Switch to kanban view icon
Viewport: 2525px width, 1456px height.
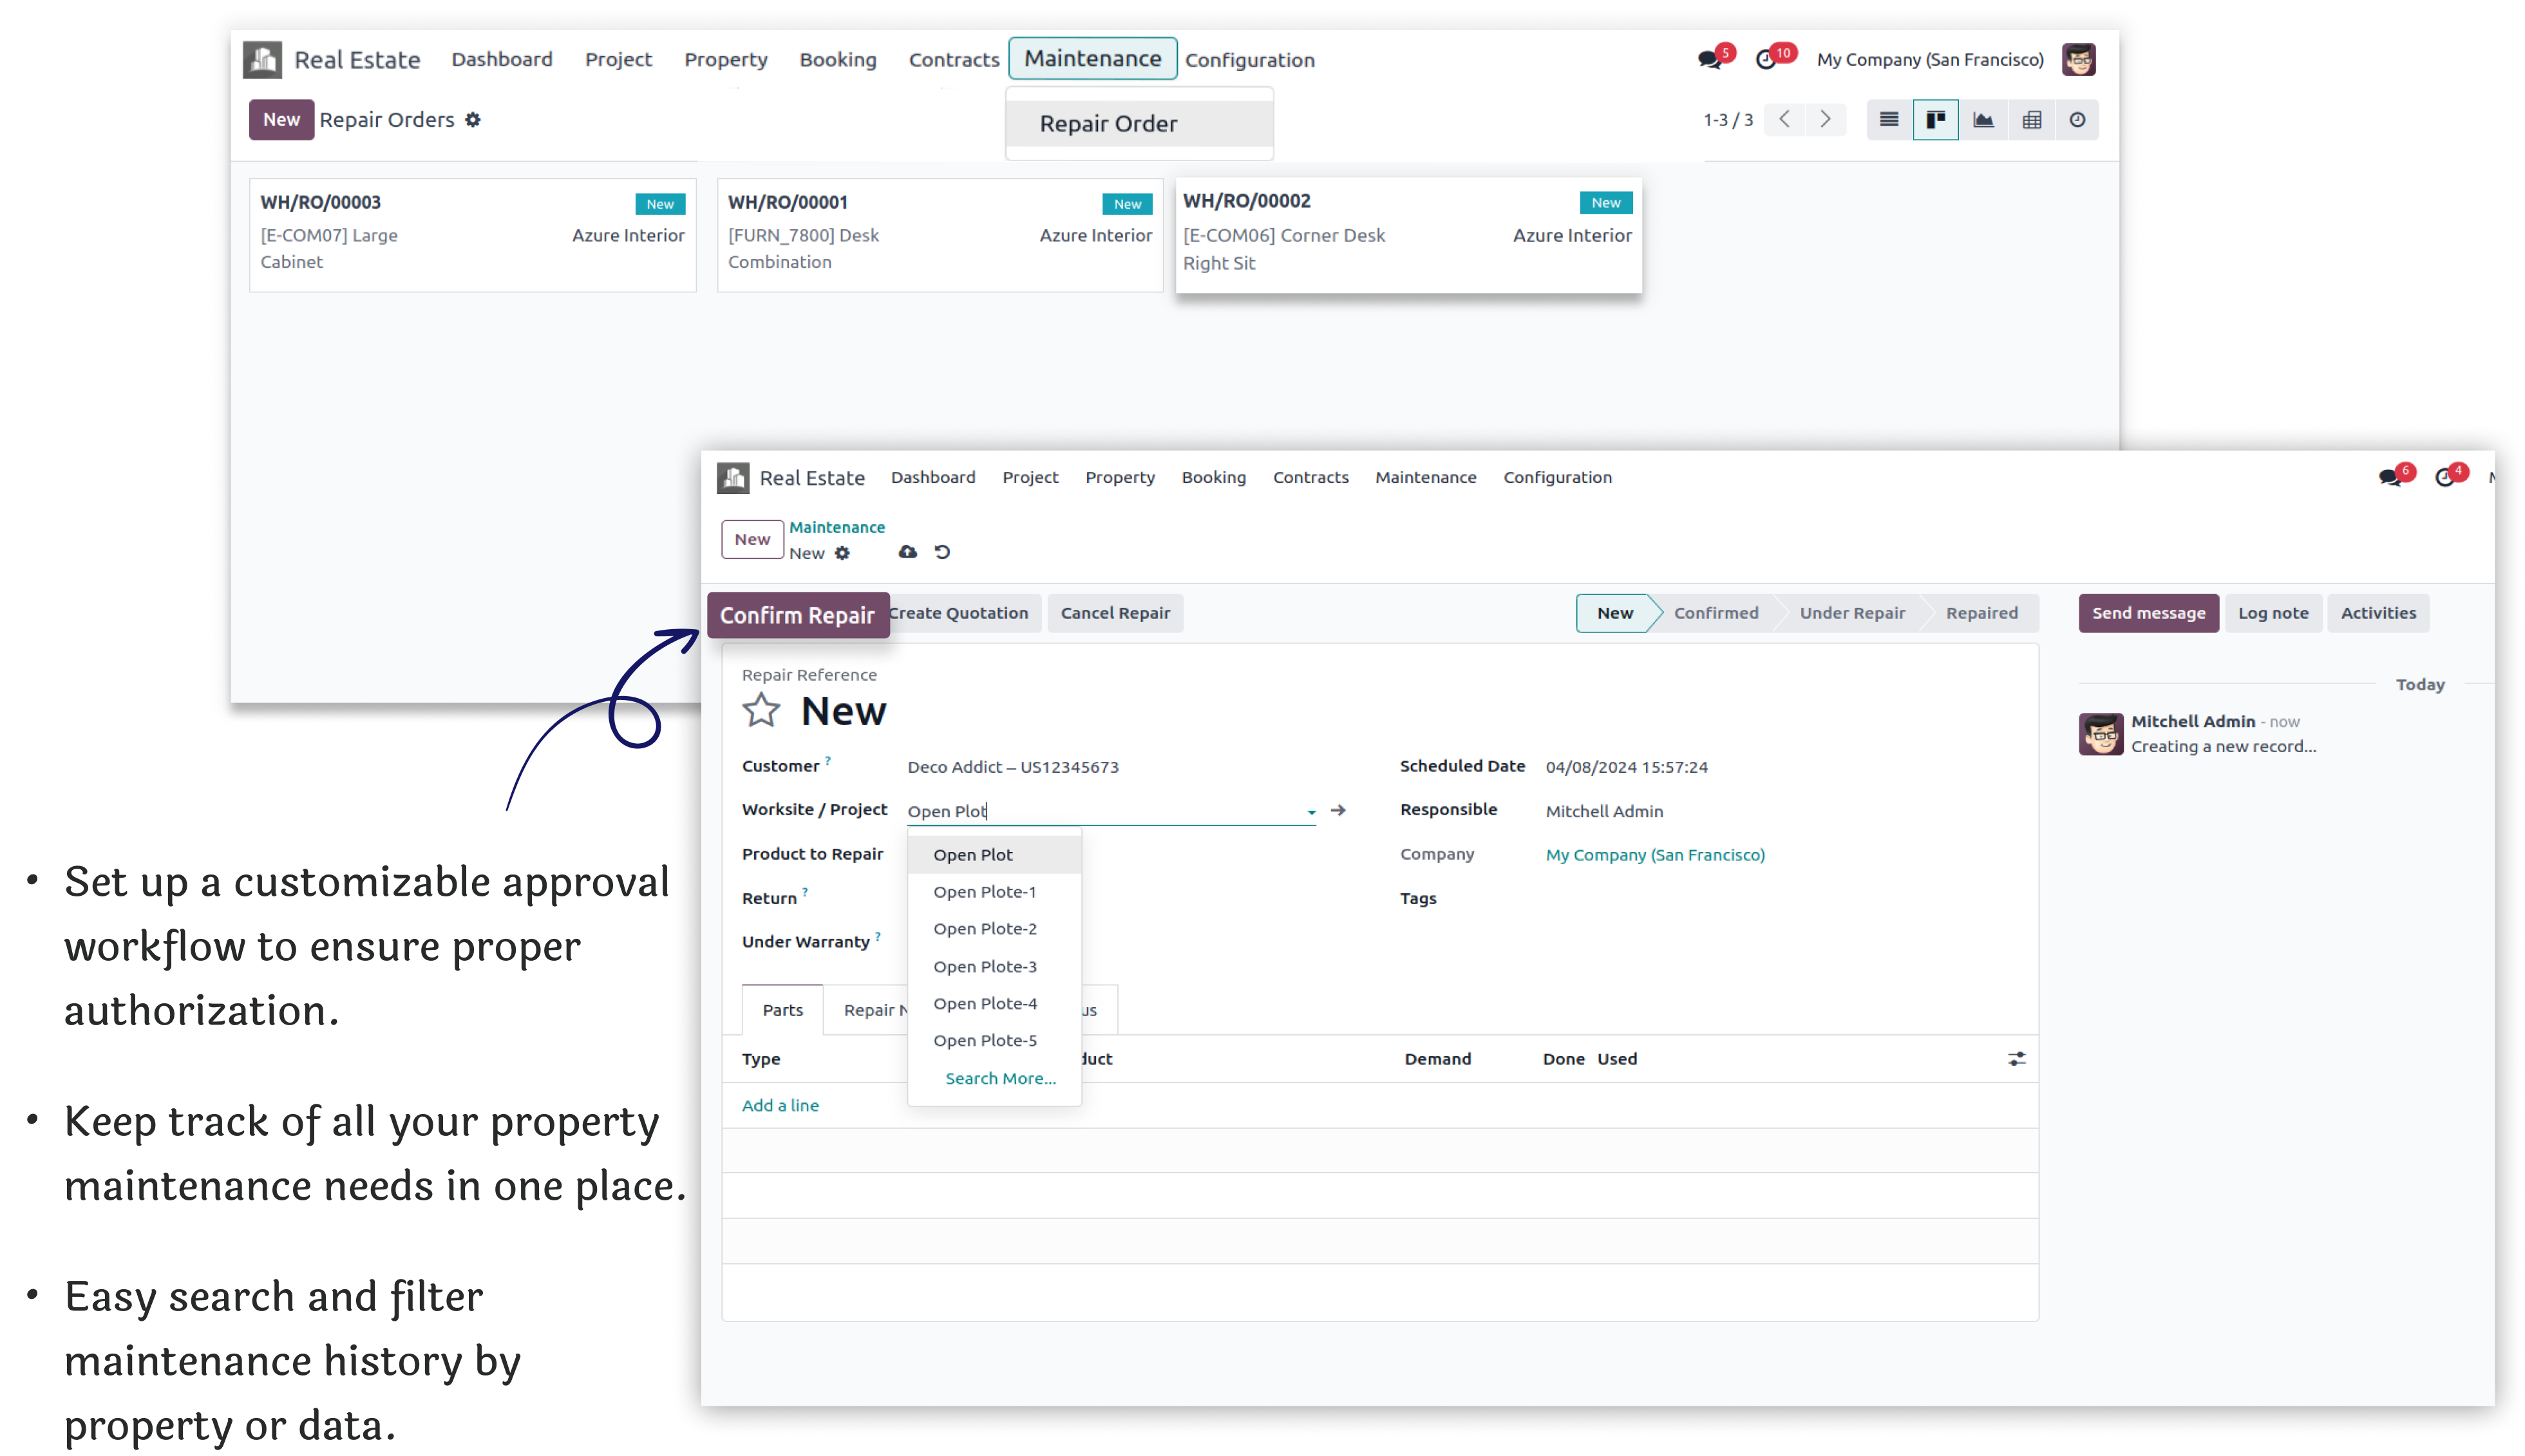tap(1936, 120)
